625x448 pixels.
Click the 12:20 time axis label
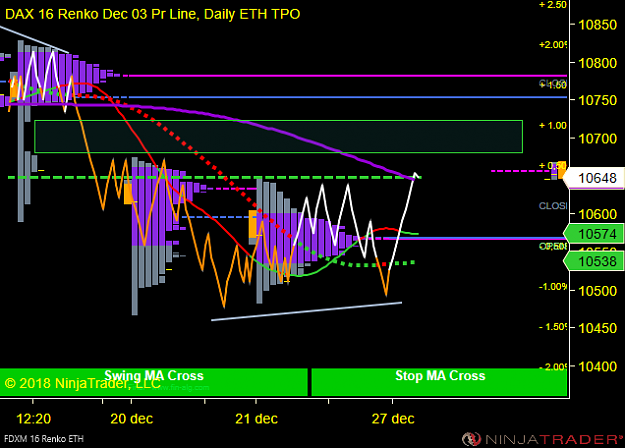click(x=33, y=419)
